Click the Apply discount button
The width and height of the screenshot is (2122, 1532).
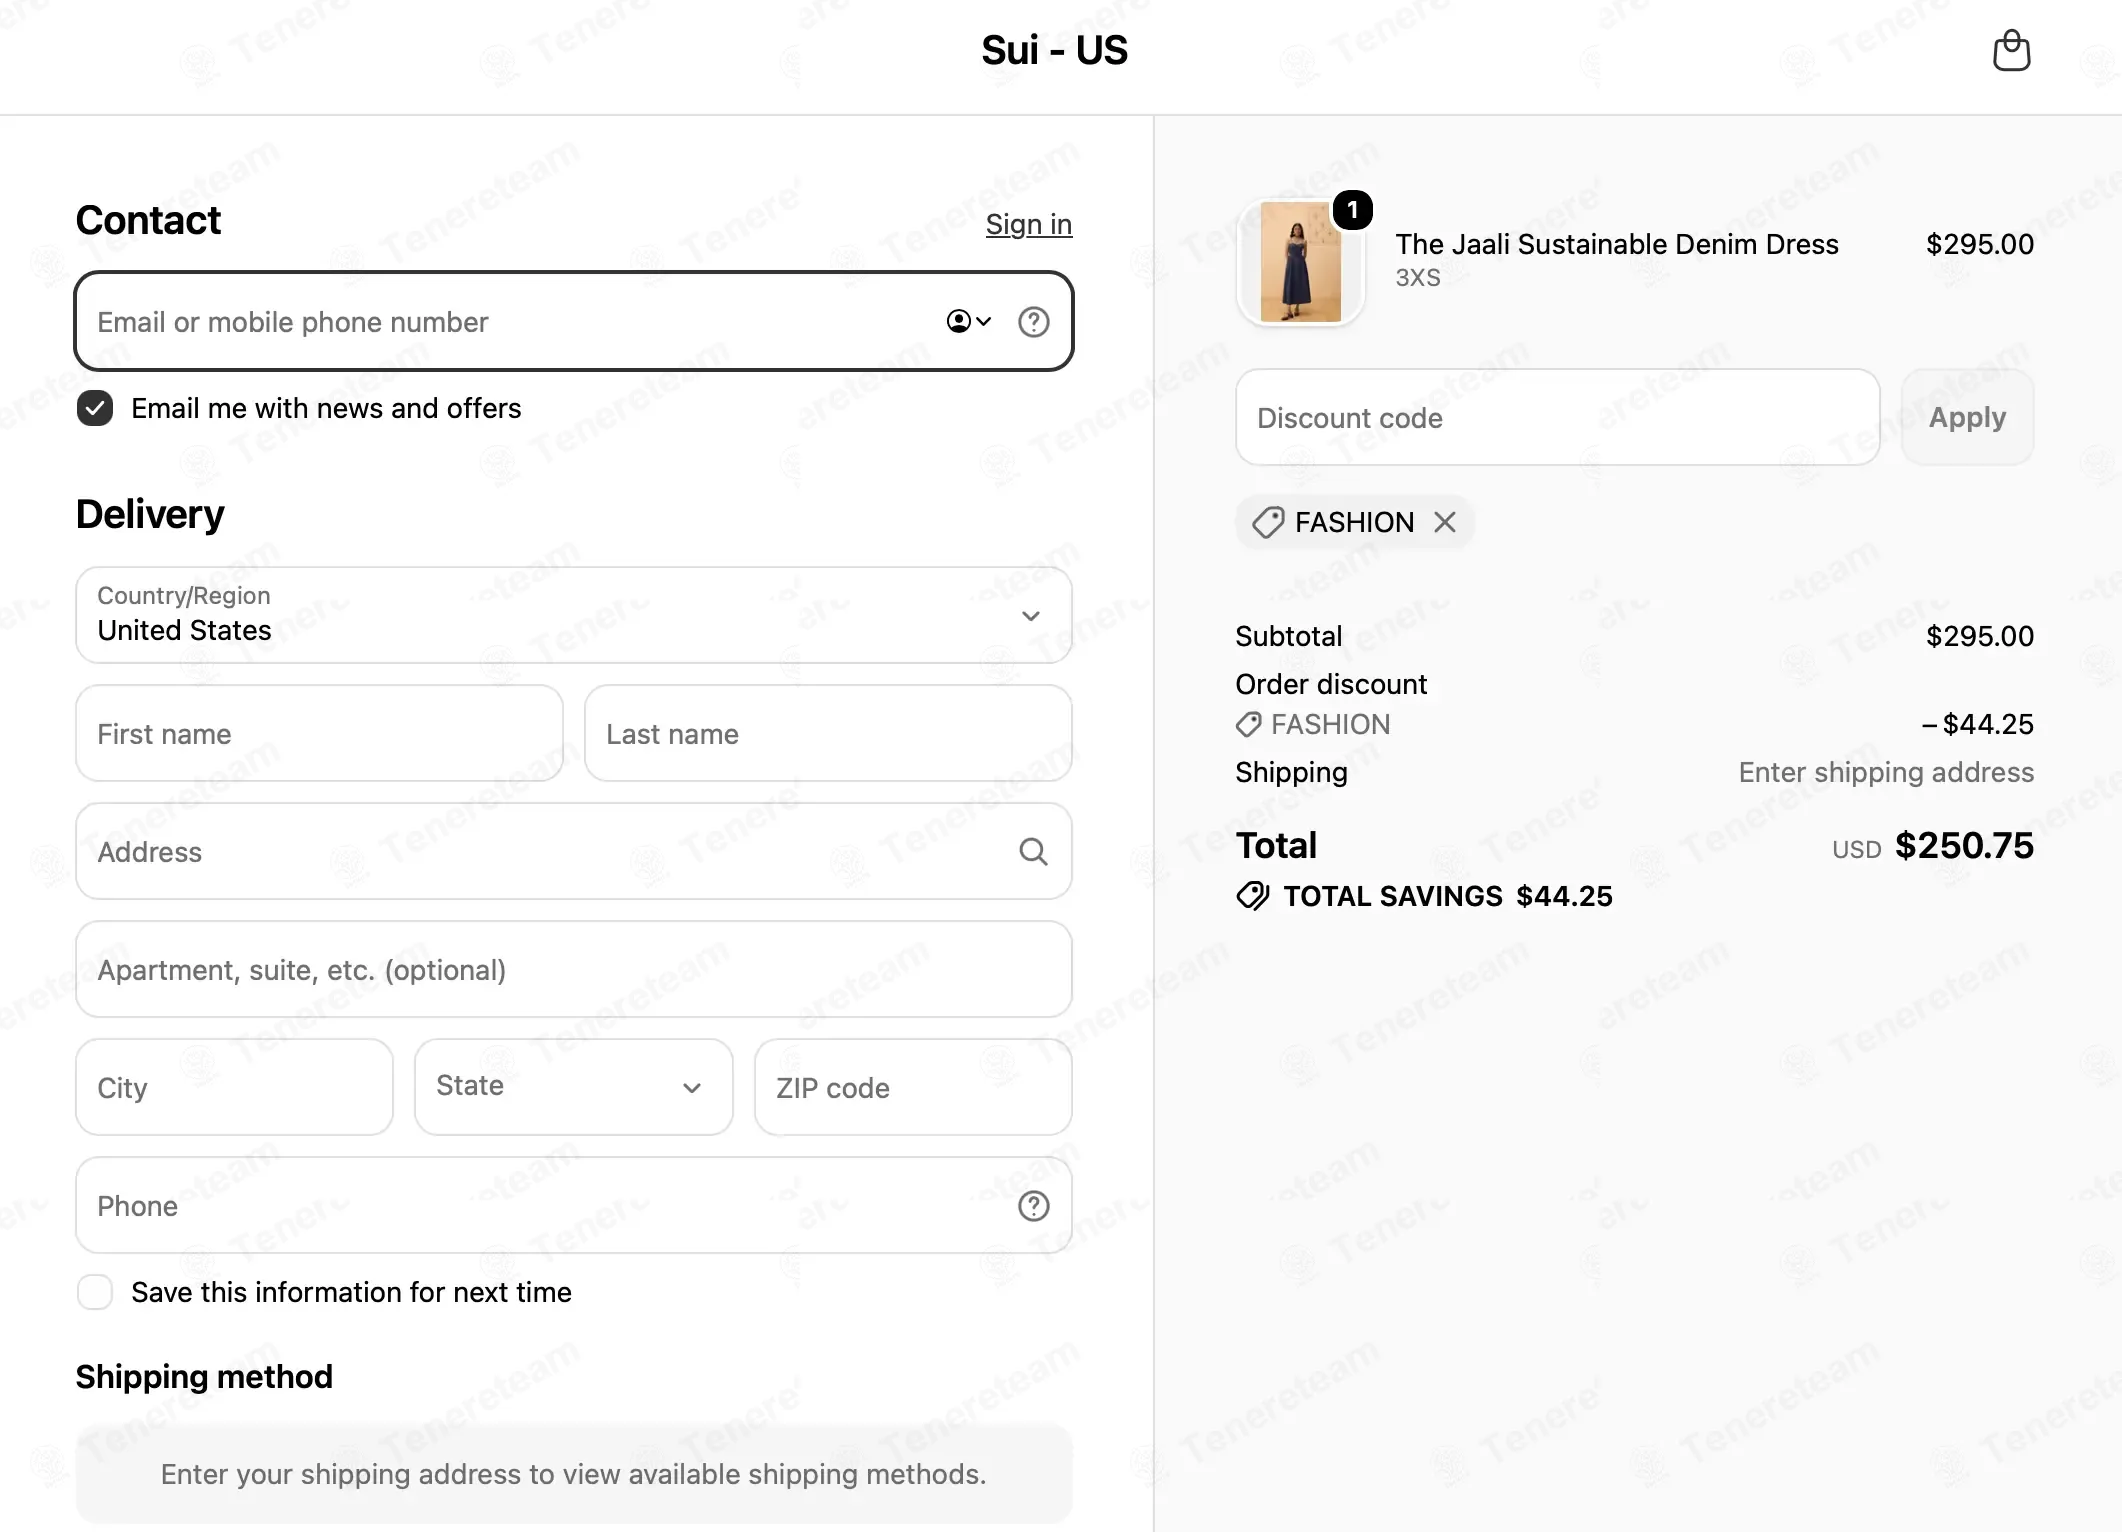(1967, 417)
